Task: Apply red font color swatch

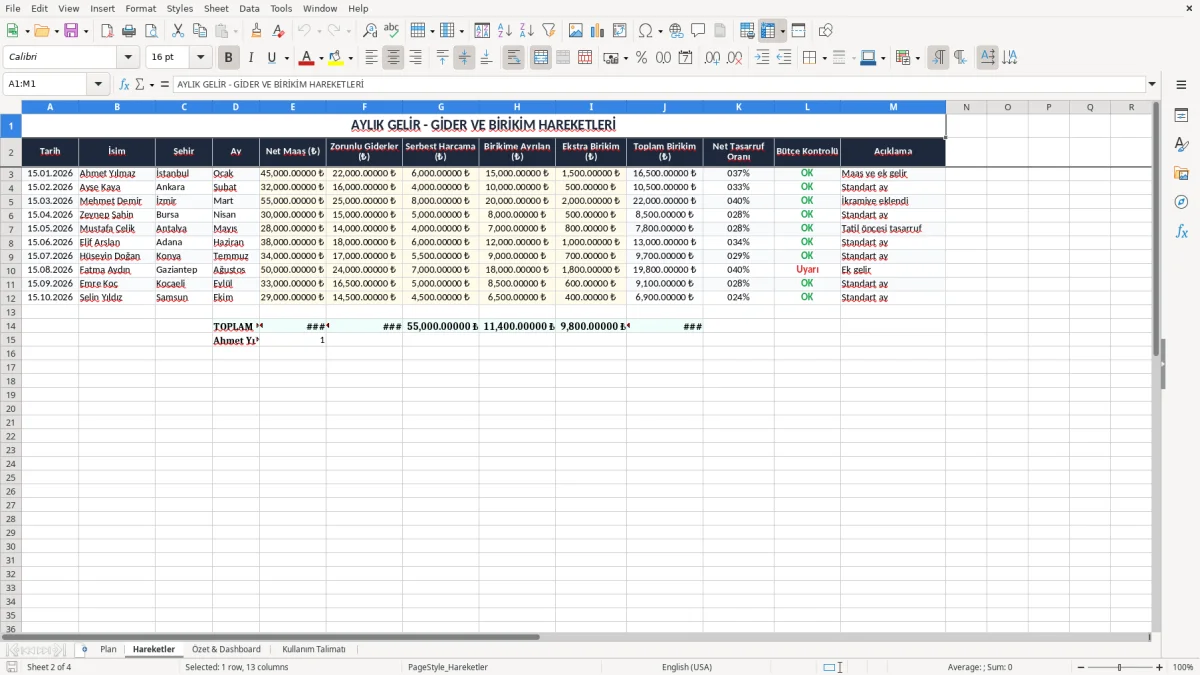Action: [307, 58]
